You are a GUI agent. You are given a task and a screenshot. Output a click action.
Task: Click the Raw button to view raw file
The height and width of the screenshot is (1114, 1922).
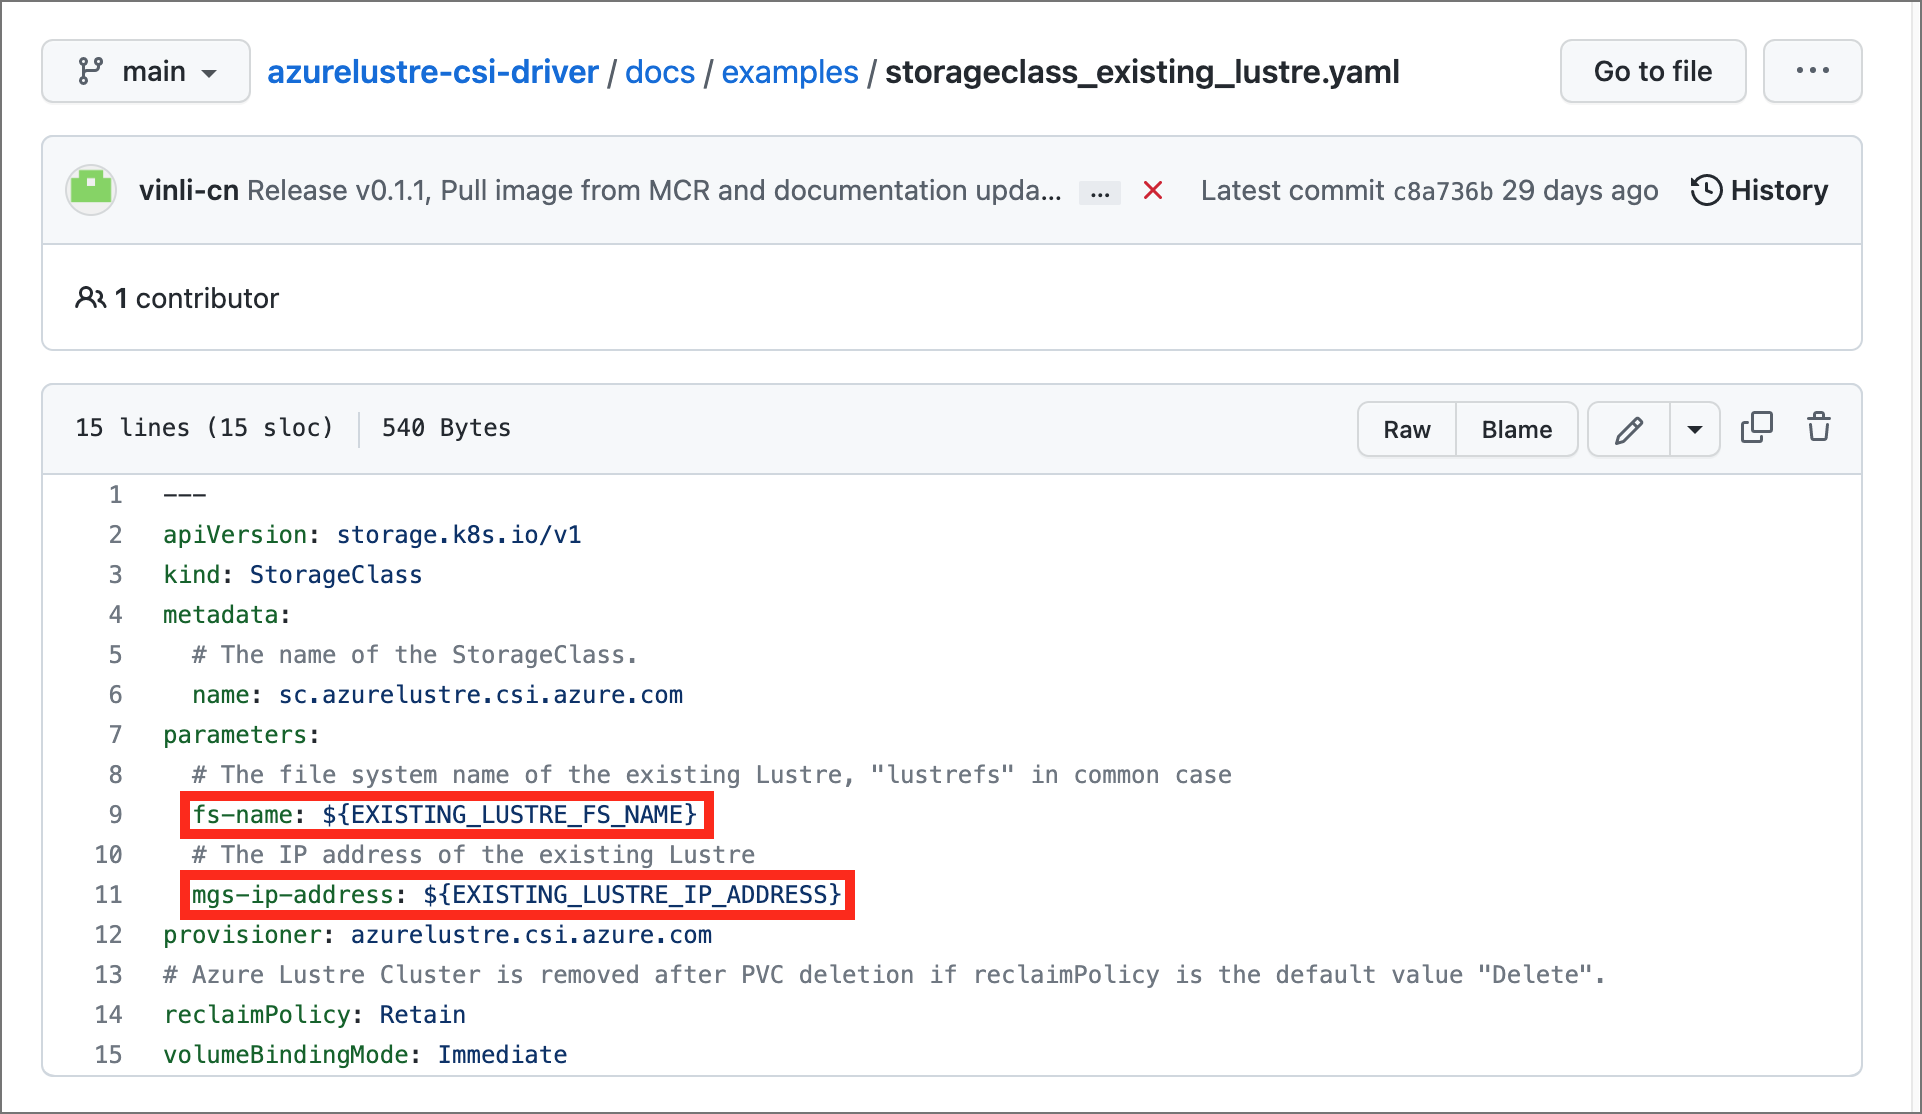pos(1409,428)
